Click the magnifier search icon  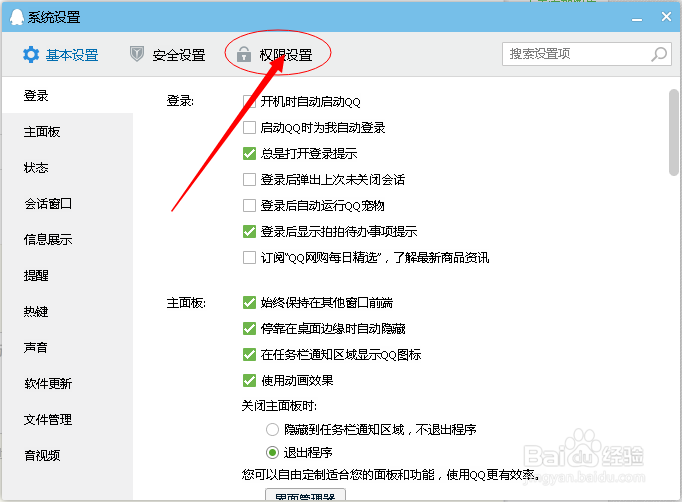point(659,54)
